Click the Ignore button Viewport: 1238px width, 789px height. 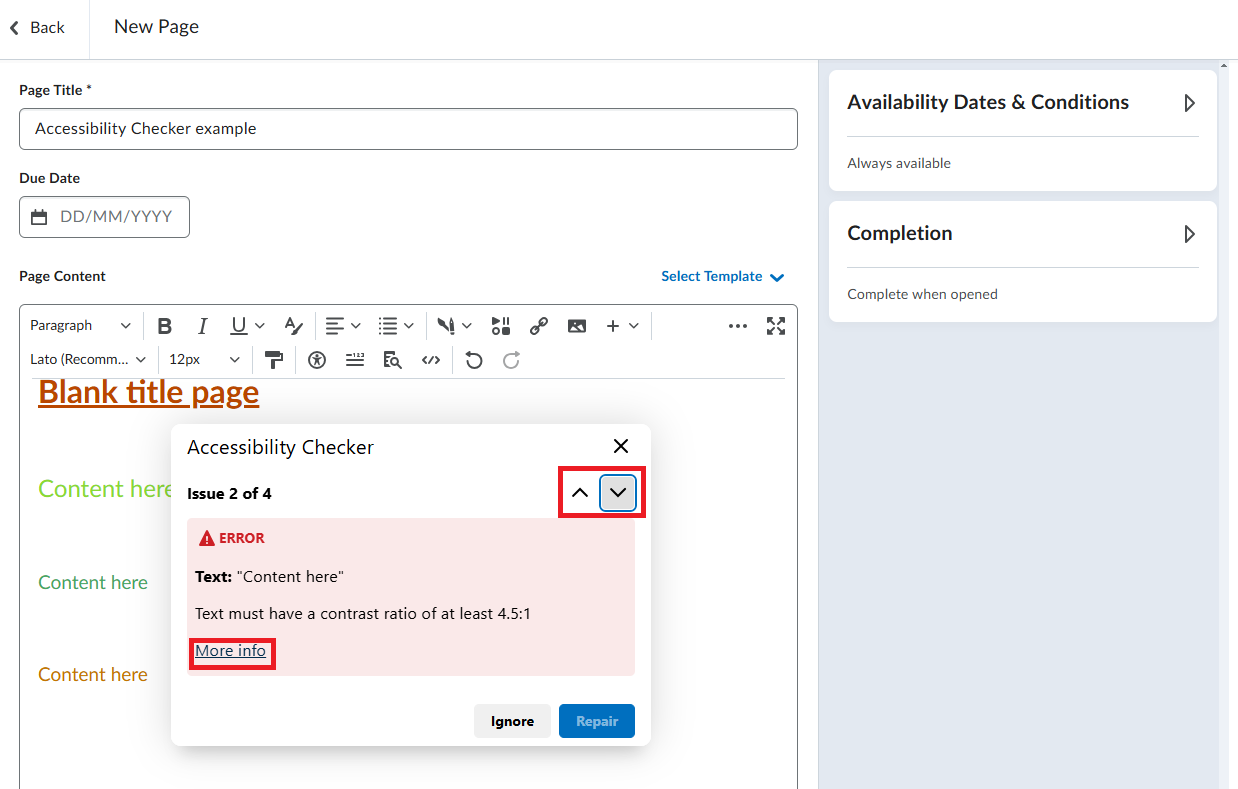tap(512, 721)
